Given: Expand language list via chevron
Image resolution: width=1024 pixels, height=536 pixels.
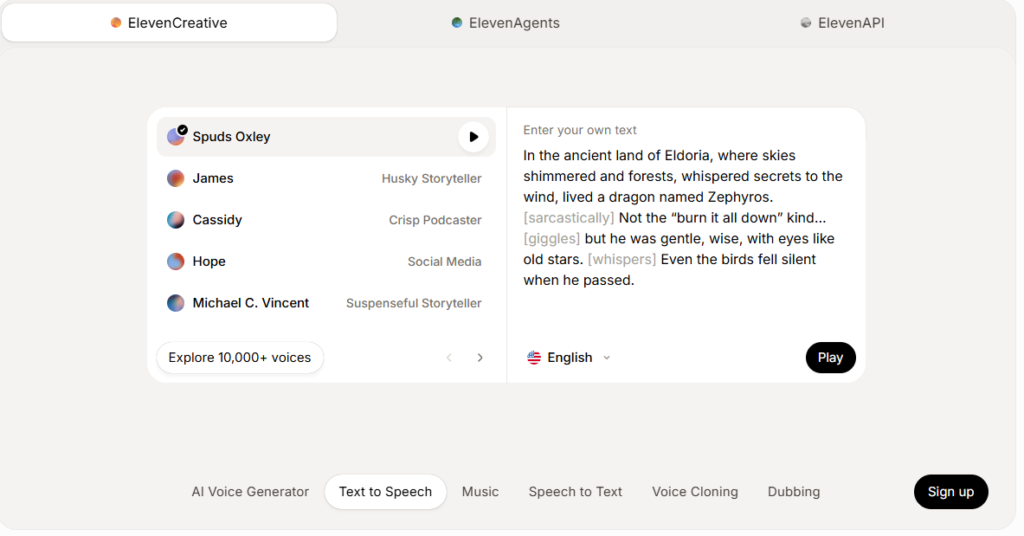Looking at the screenshot, I should (607, 358).
